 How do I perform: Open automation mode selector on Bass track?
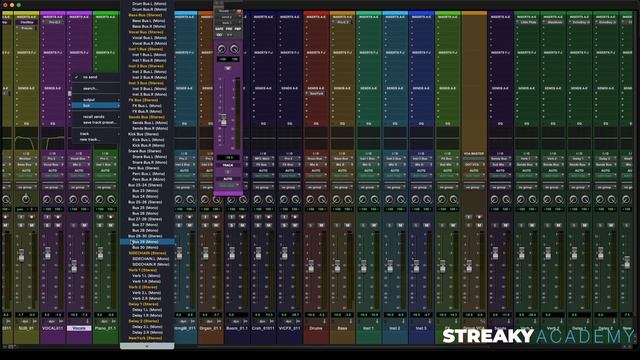[x=342, y=176]
